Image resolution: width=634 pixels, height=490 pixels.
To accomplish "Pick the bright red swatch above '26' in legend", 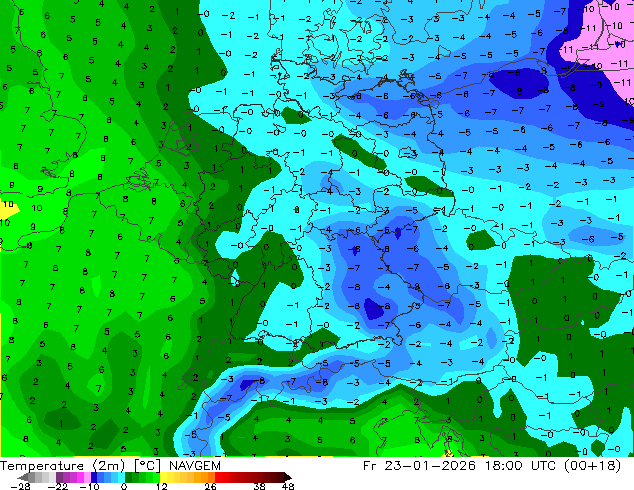I will tap(218, 477).
